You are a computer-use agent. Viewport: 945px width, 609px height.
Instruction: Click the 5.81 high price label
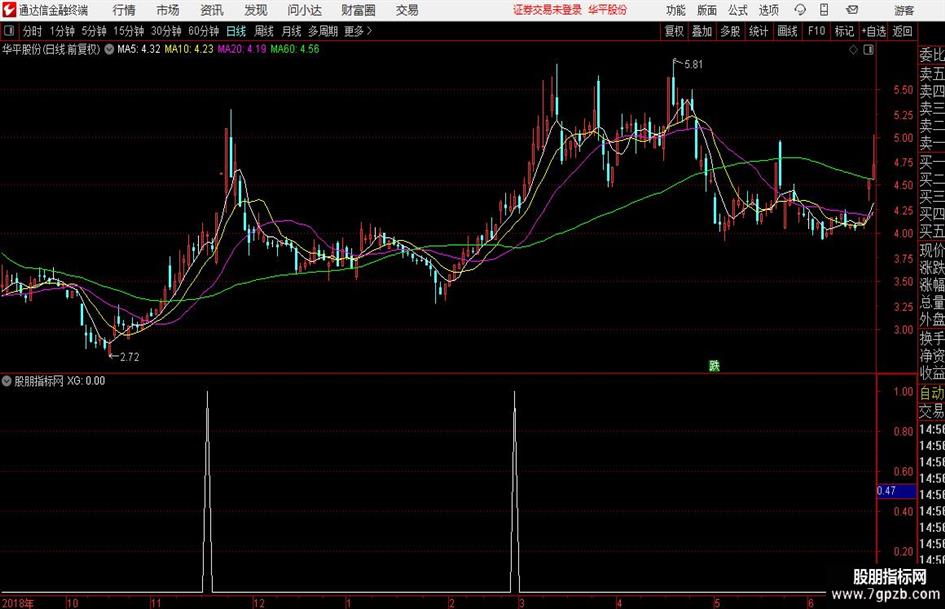(x=694, y=65)
